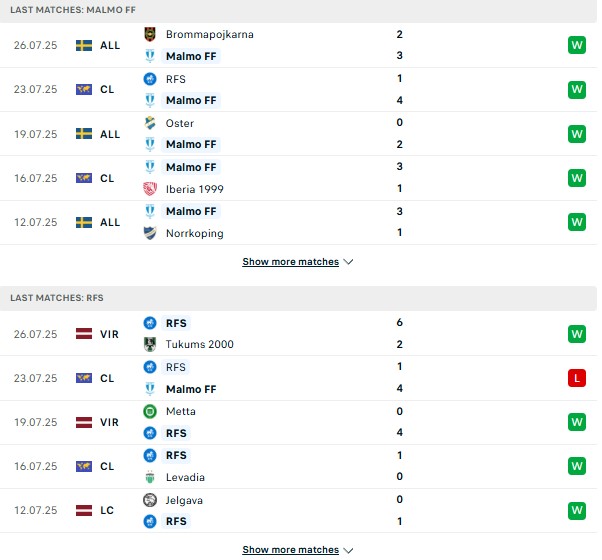Click the Last Matches: RFS section header
This screenshot has height=560, width=602.
pyautogui.click(x=298, y=298)
